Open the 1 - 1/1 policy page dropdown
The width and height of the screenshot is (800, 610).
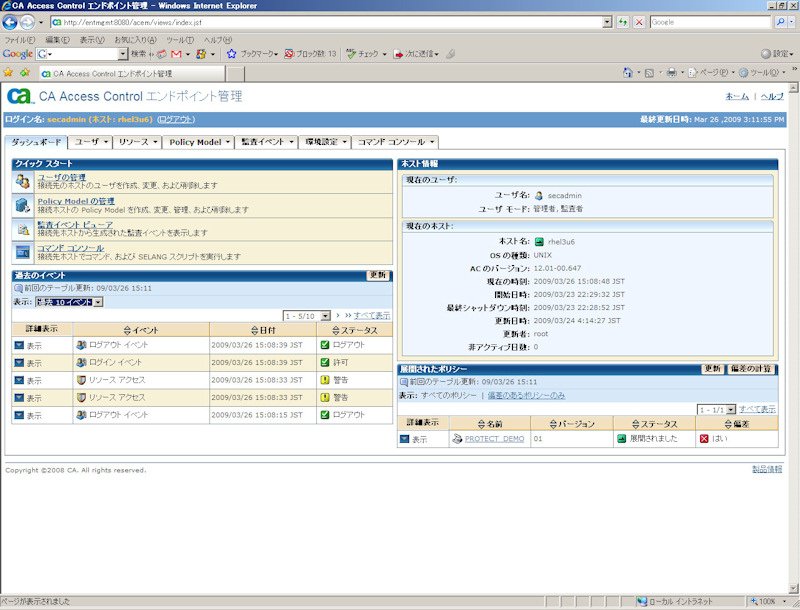(x=717, y=410)
